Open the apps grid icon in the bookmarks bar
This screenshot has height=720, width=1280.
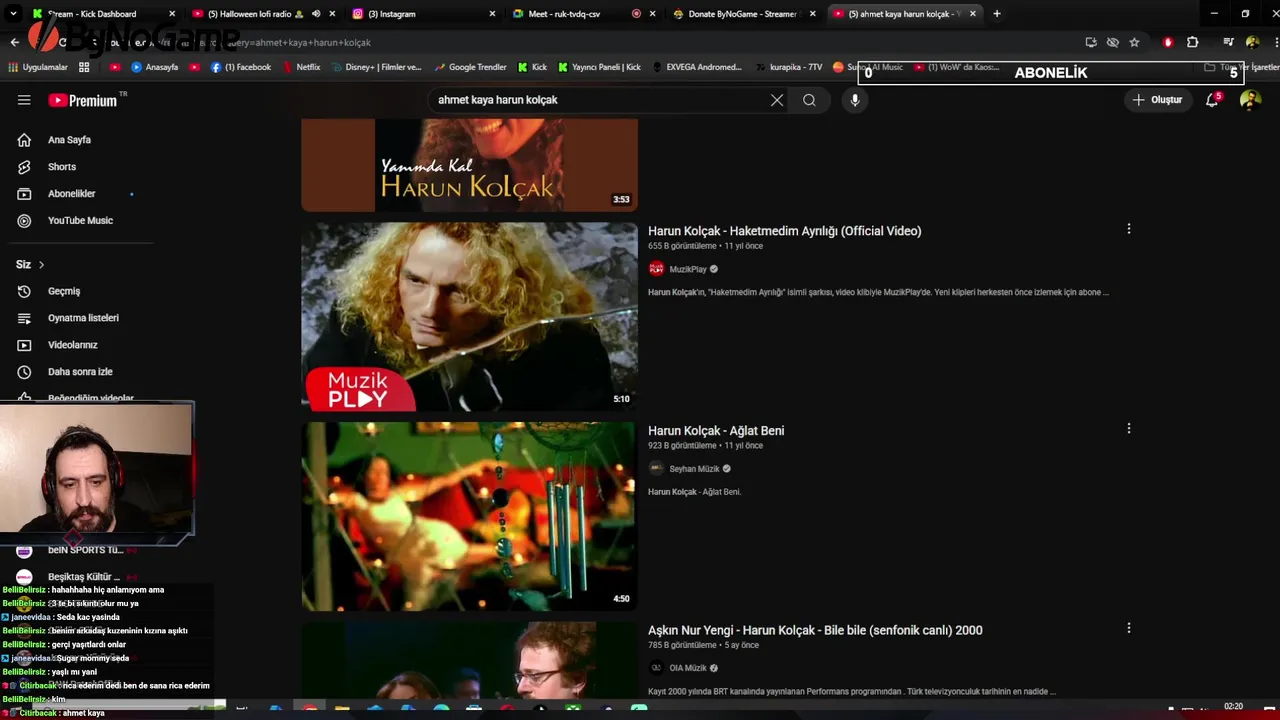point(84,67)
